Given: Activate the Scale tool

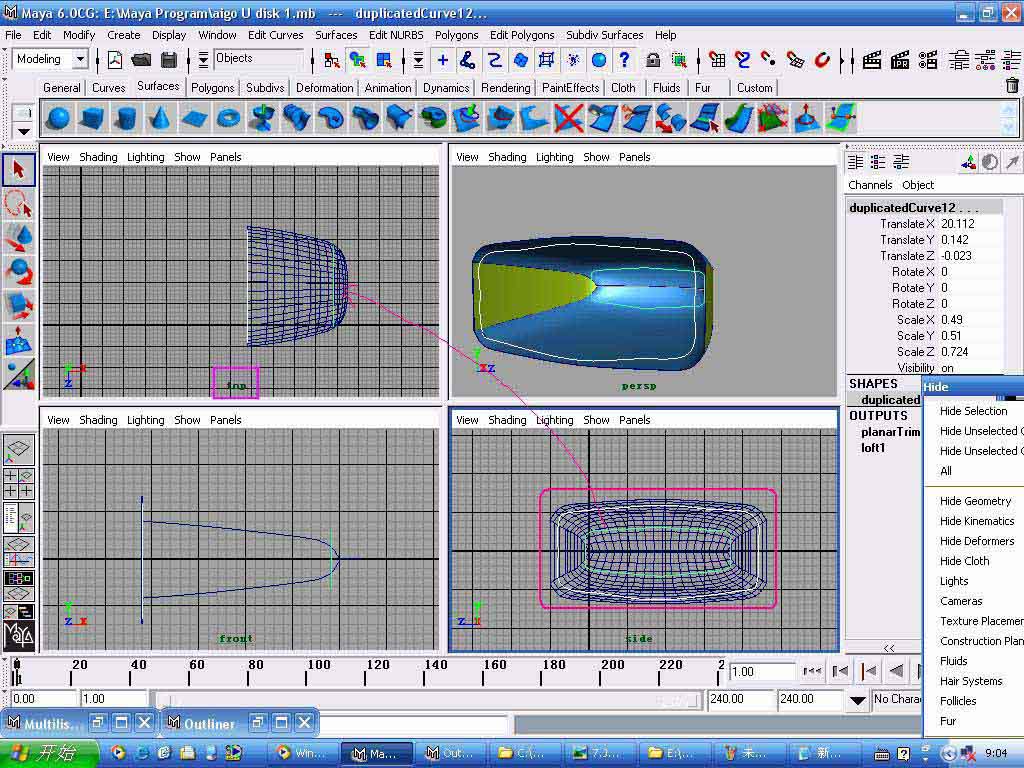Looking at the screenshot, I should (18, 306).
